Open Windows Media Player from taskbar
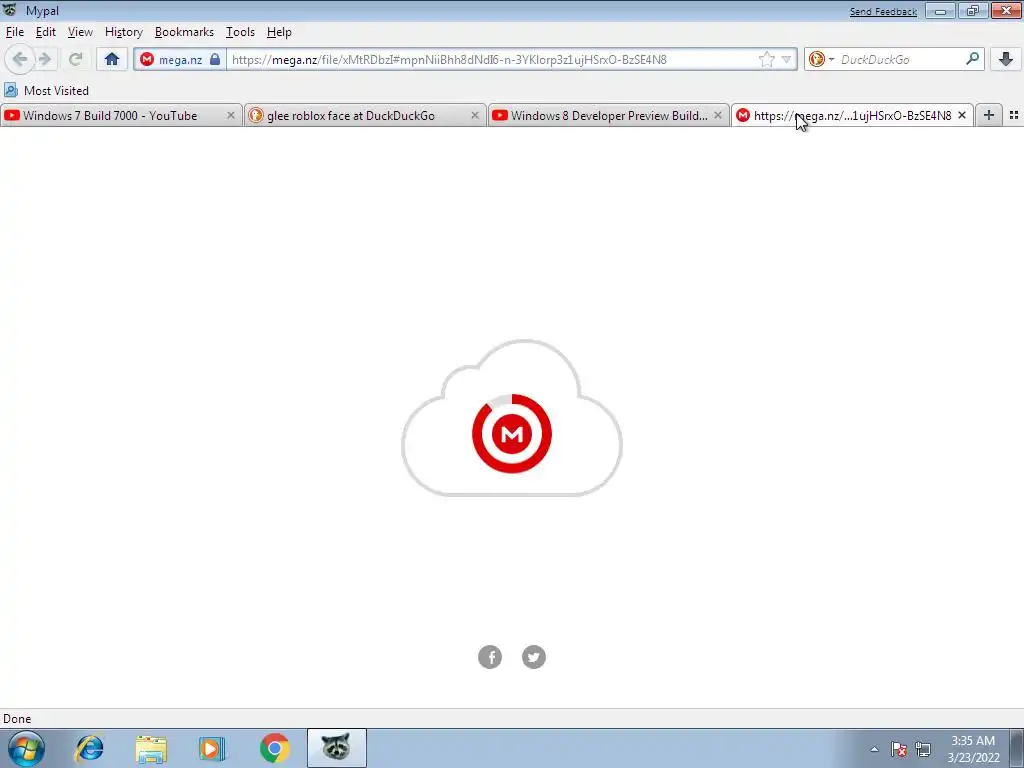 pos(212,748)
